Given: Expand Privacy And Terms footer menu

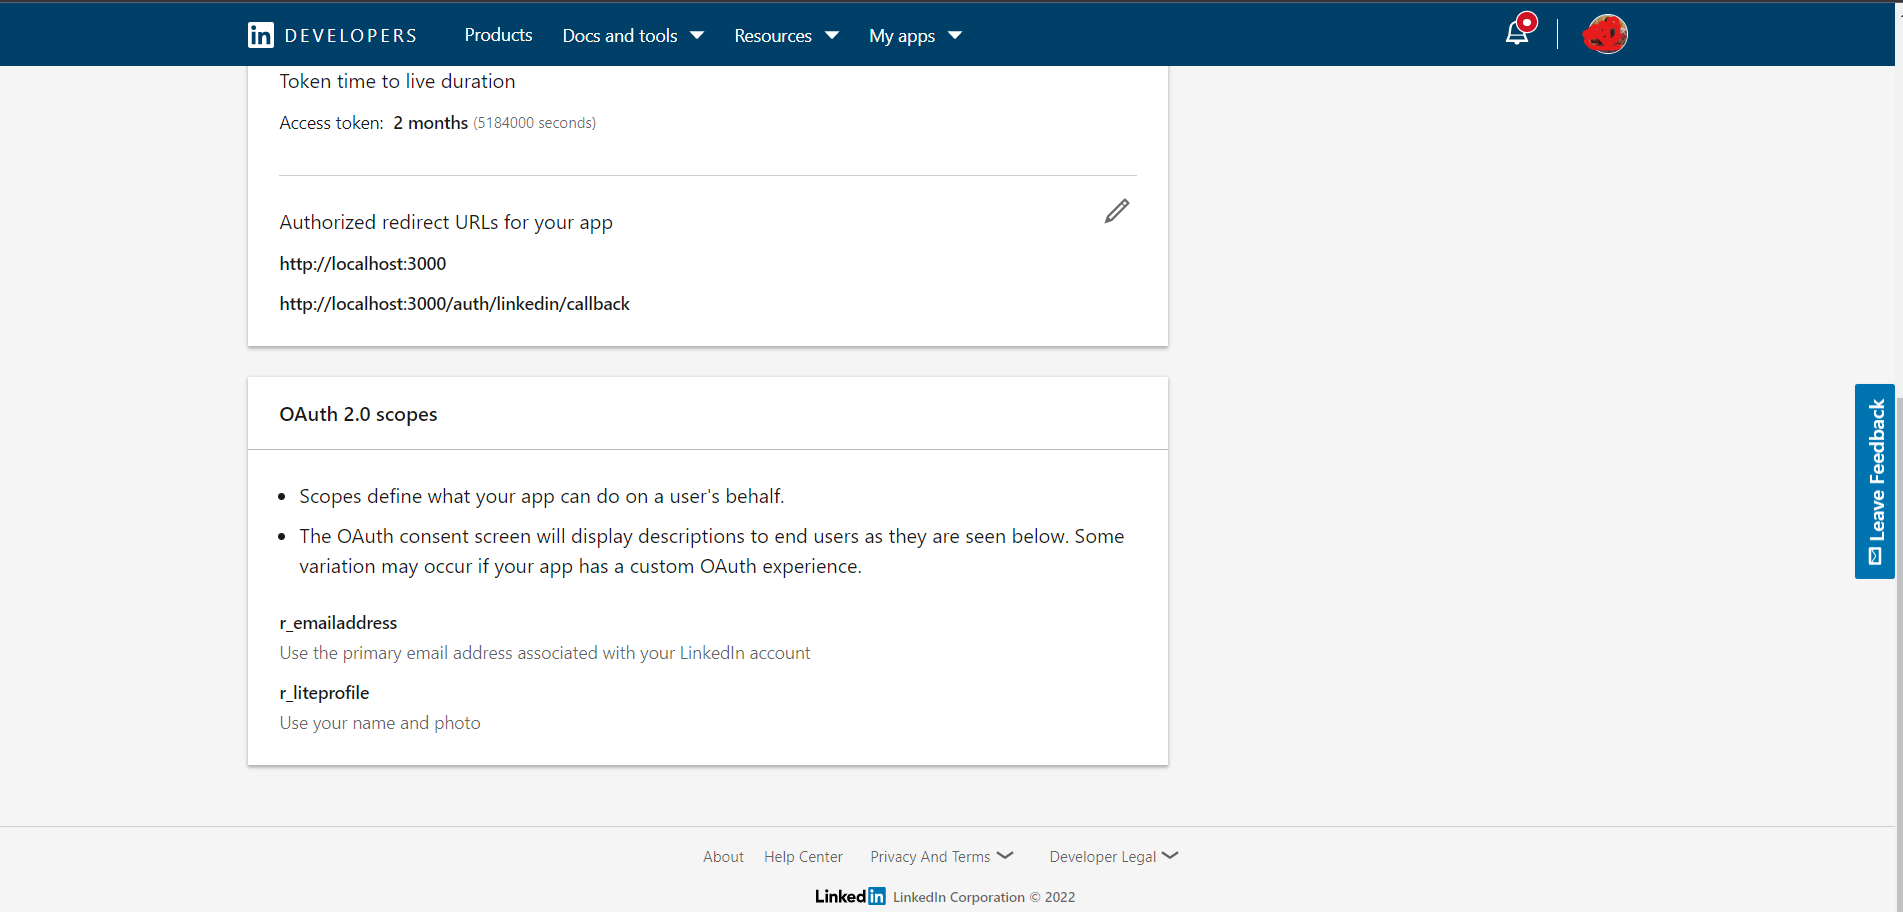Looking at the screenshot, I should 941,857.
